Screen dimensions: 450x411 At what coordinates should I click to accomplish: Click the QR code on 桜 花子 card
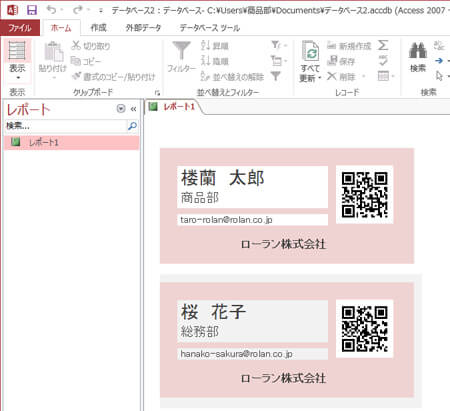point(364,329)
